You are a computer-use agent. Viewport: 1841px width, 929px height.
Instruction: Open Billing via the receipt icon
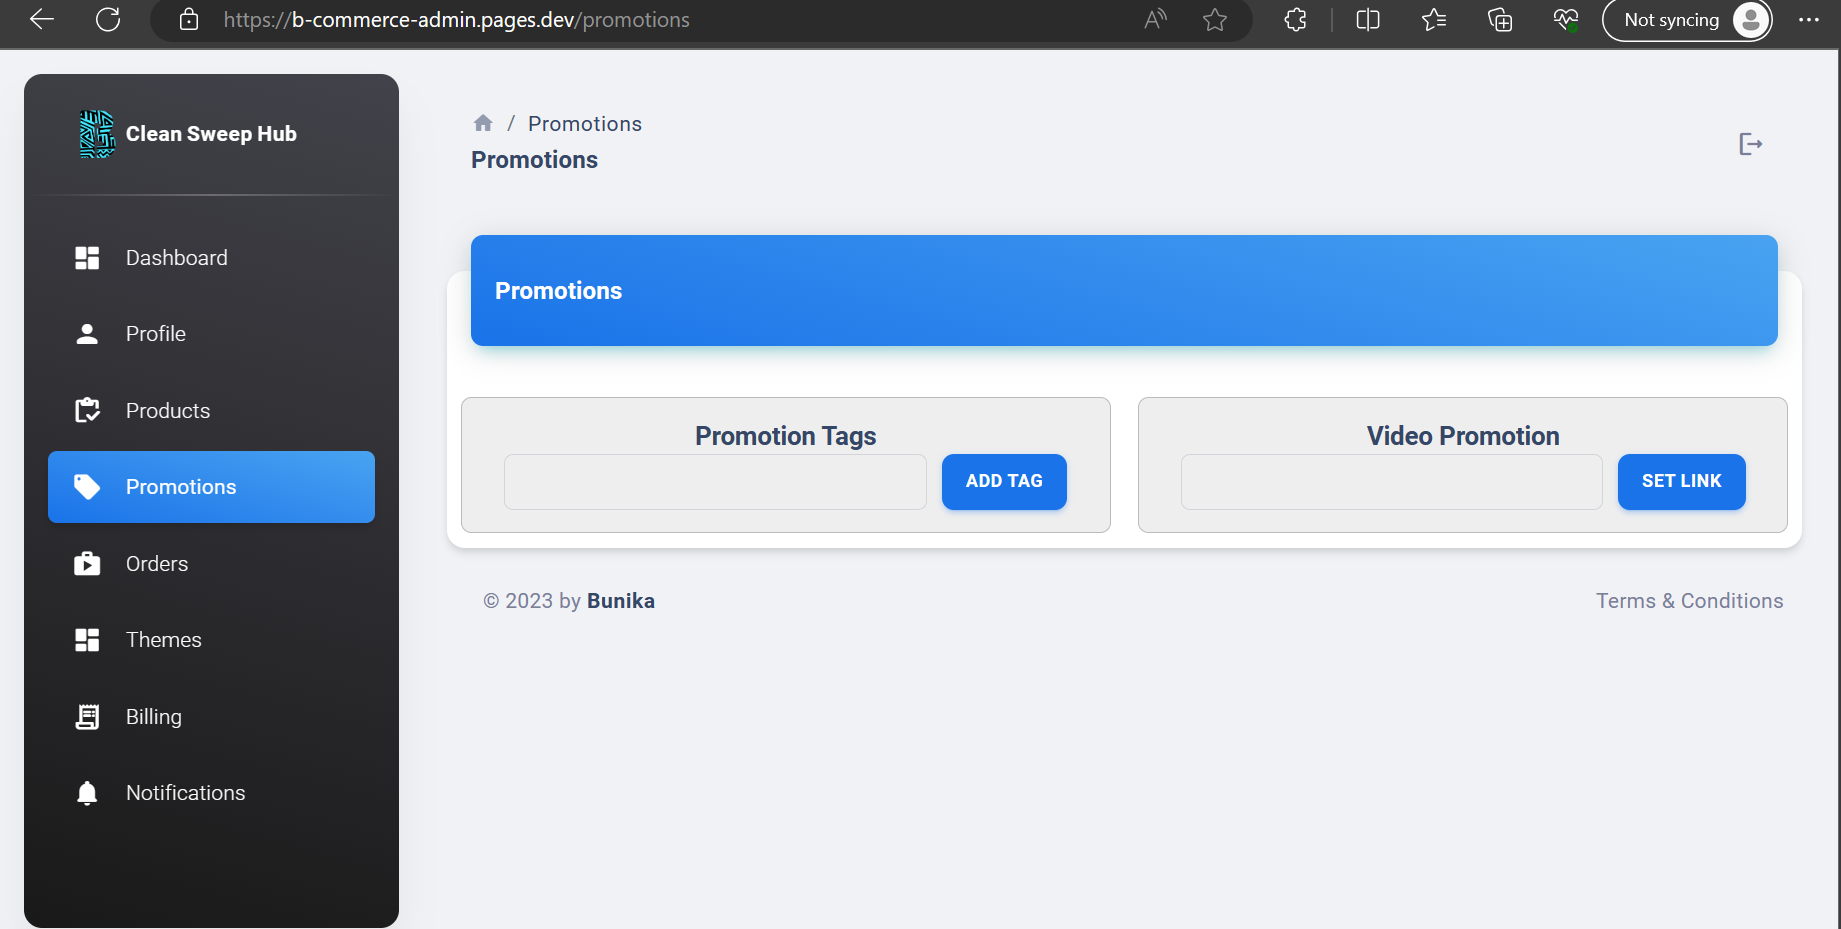point(87,716)
